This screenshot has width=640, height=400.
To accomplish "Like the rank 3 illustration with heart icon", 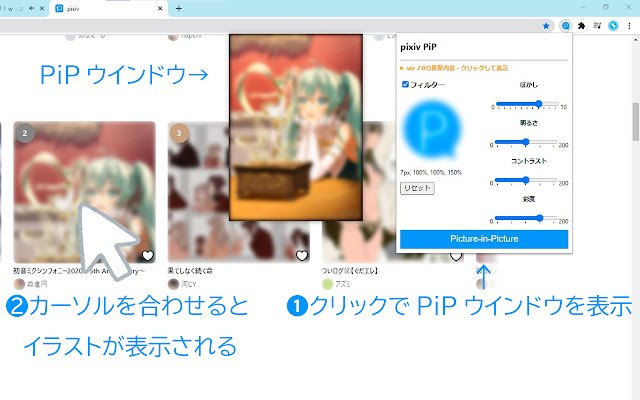I will point(302,256).
